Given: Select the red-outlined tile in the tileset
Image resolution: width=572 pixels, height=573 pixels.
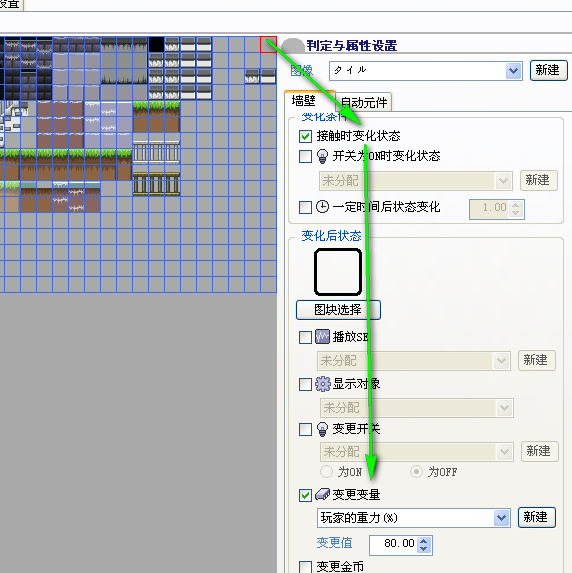Looking at the screenshot, I should click(x=268, y=45).
